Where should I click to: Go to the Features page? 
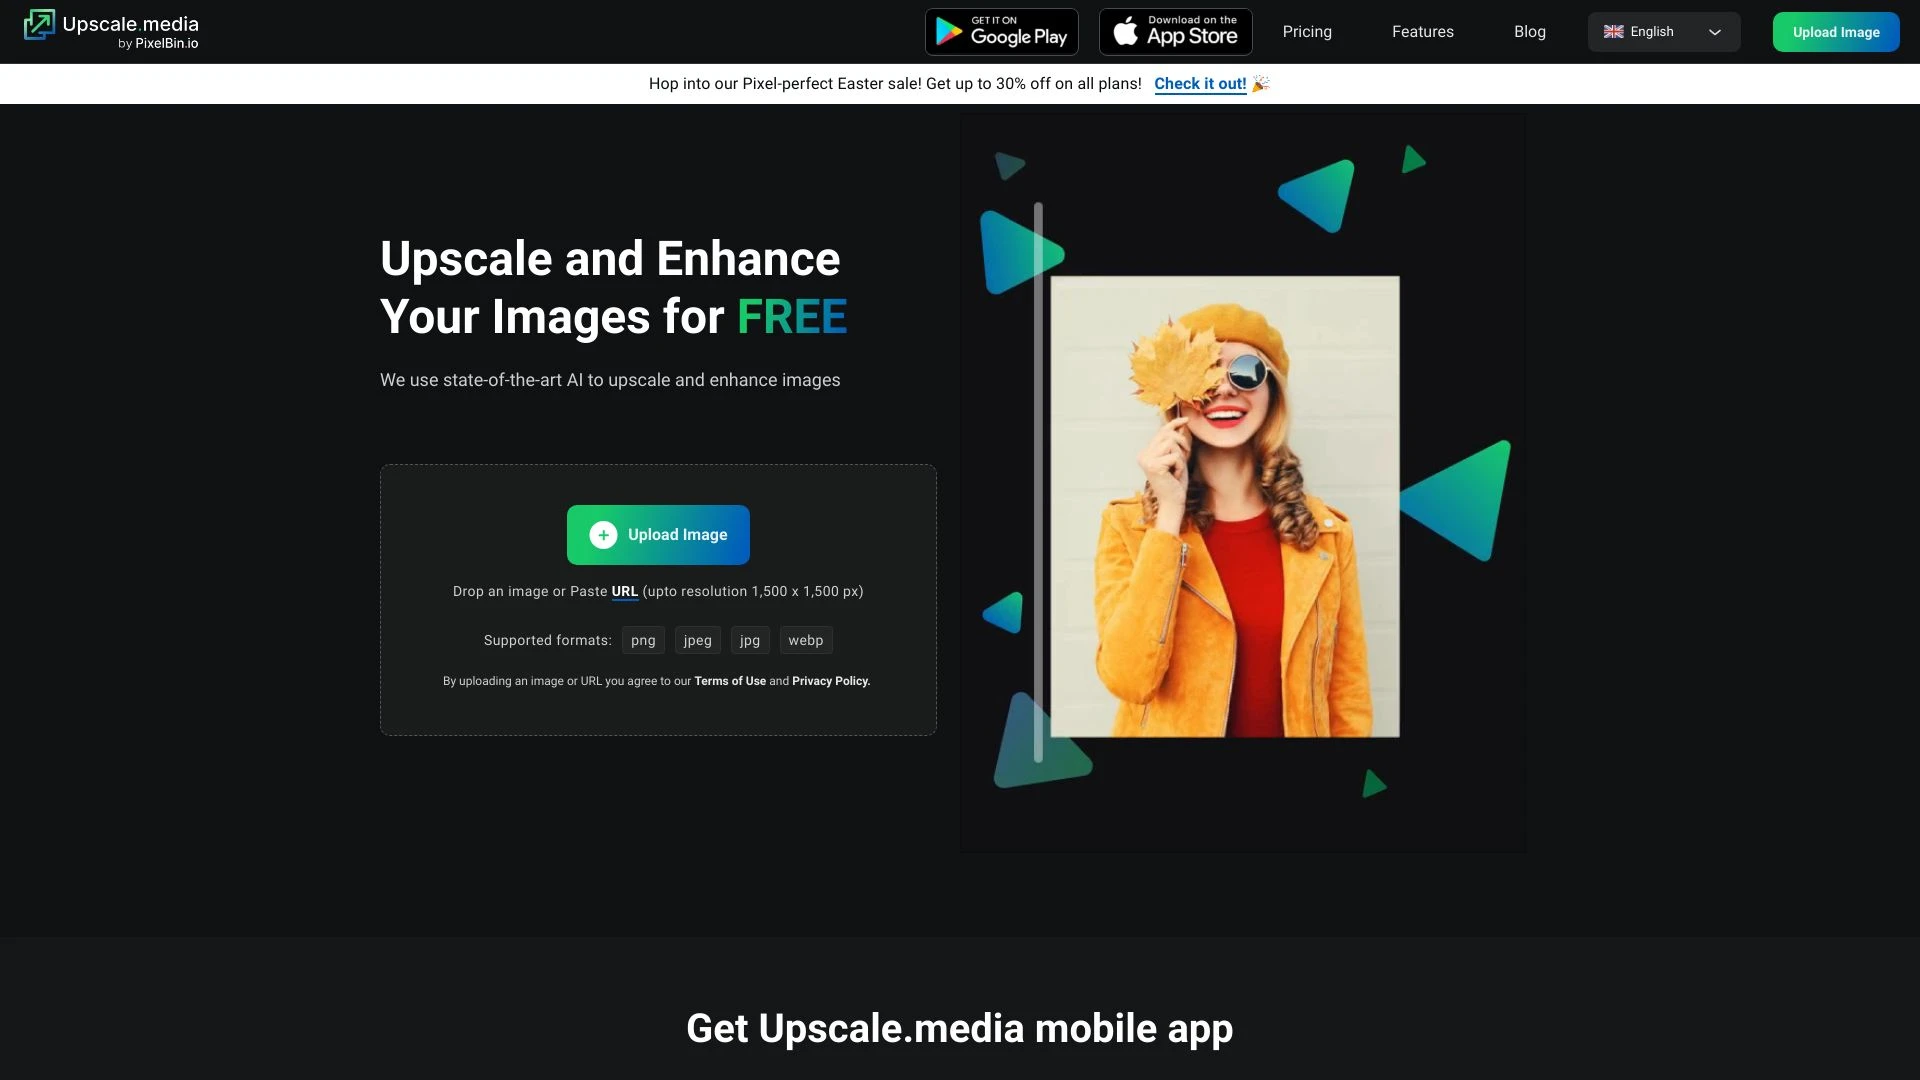click(1422, 31)
